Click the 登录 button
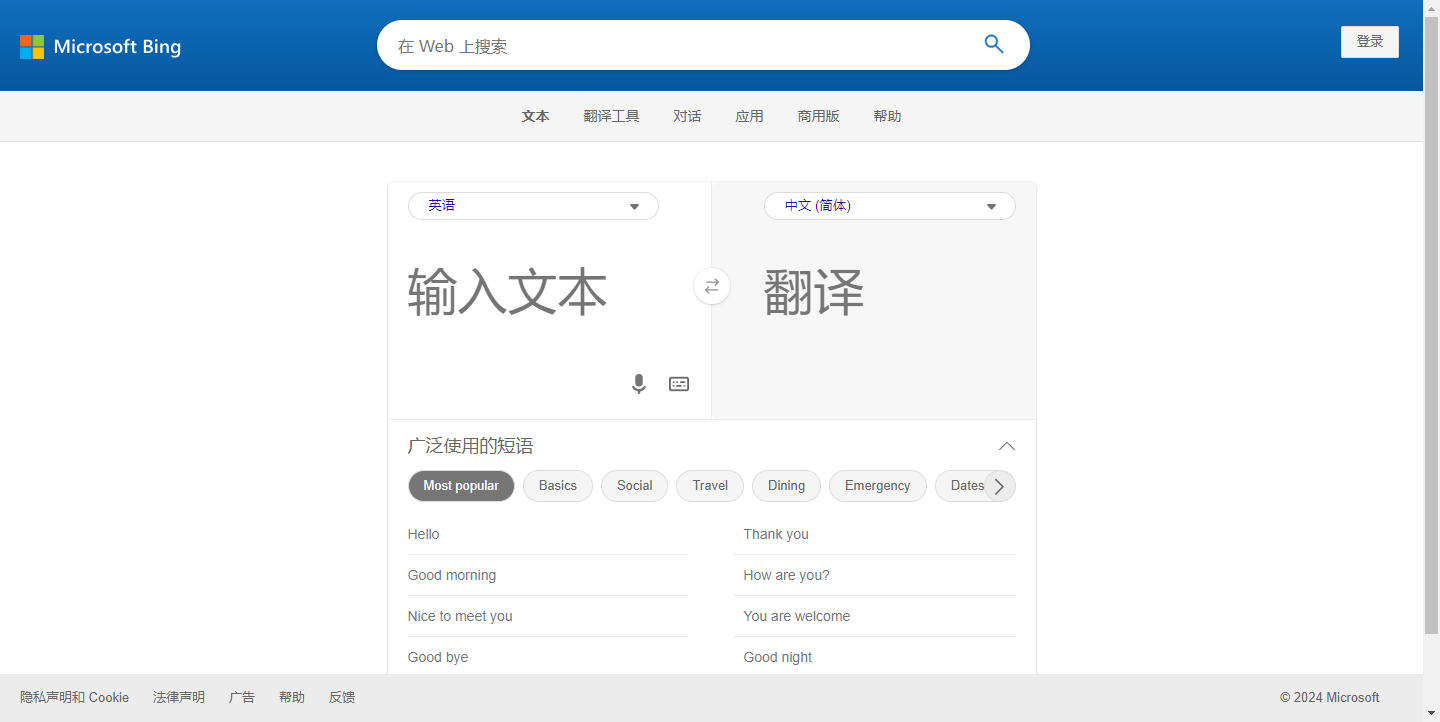Image resolution: width=1440 pixels, height=722 pixels. coord(1370,42)
